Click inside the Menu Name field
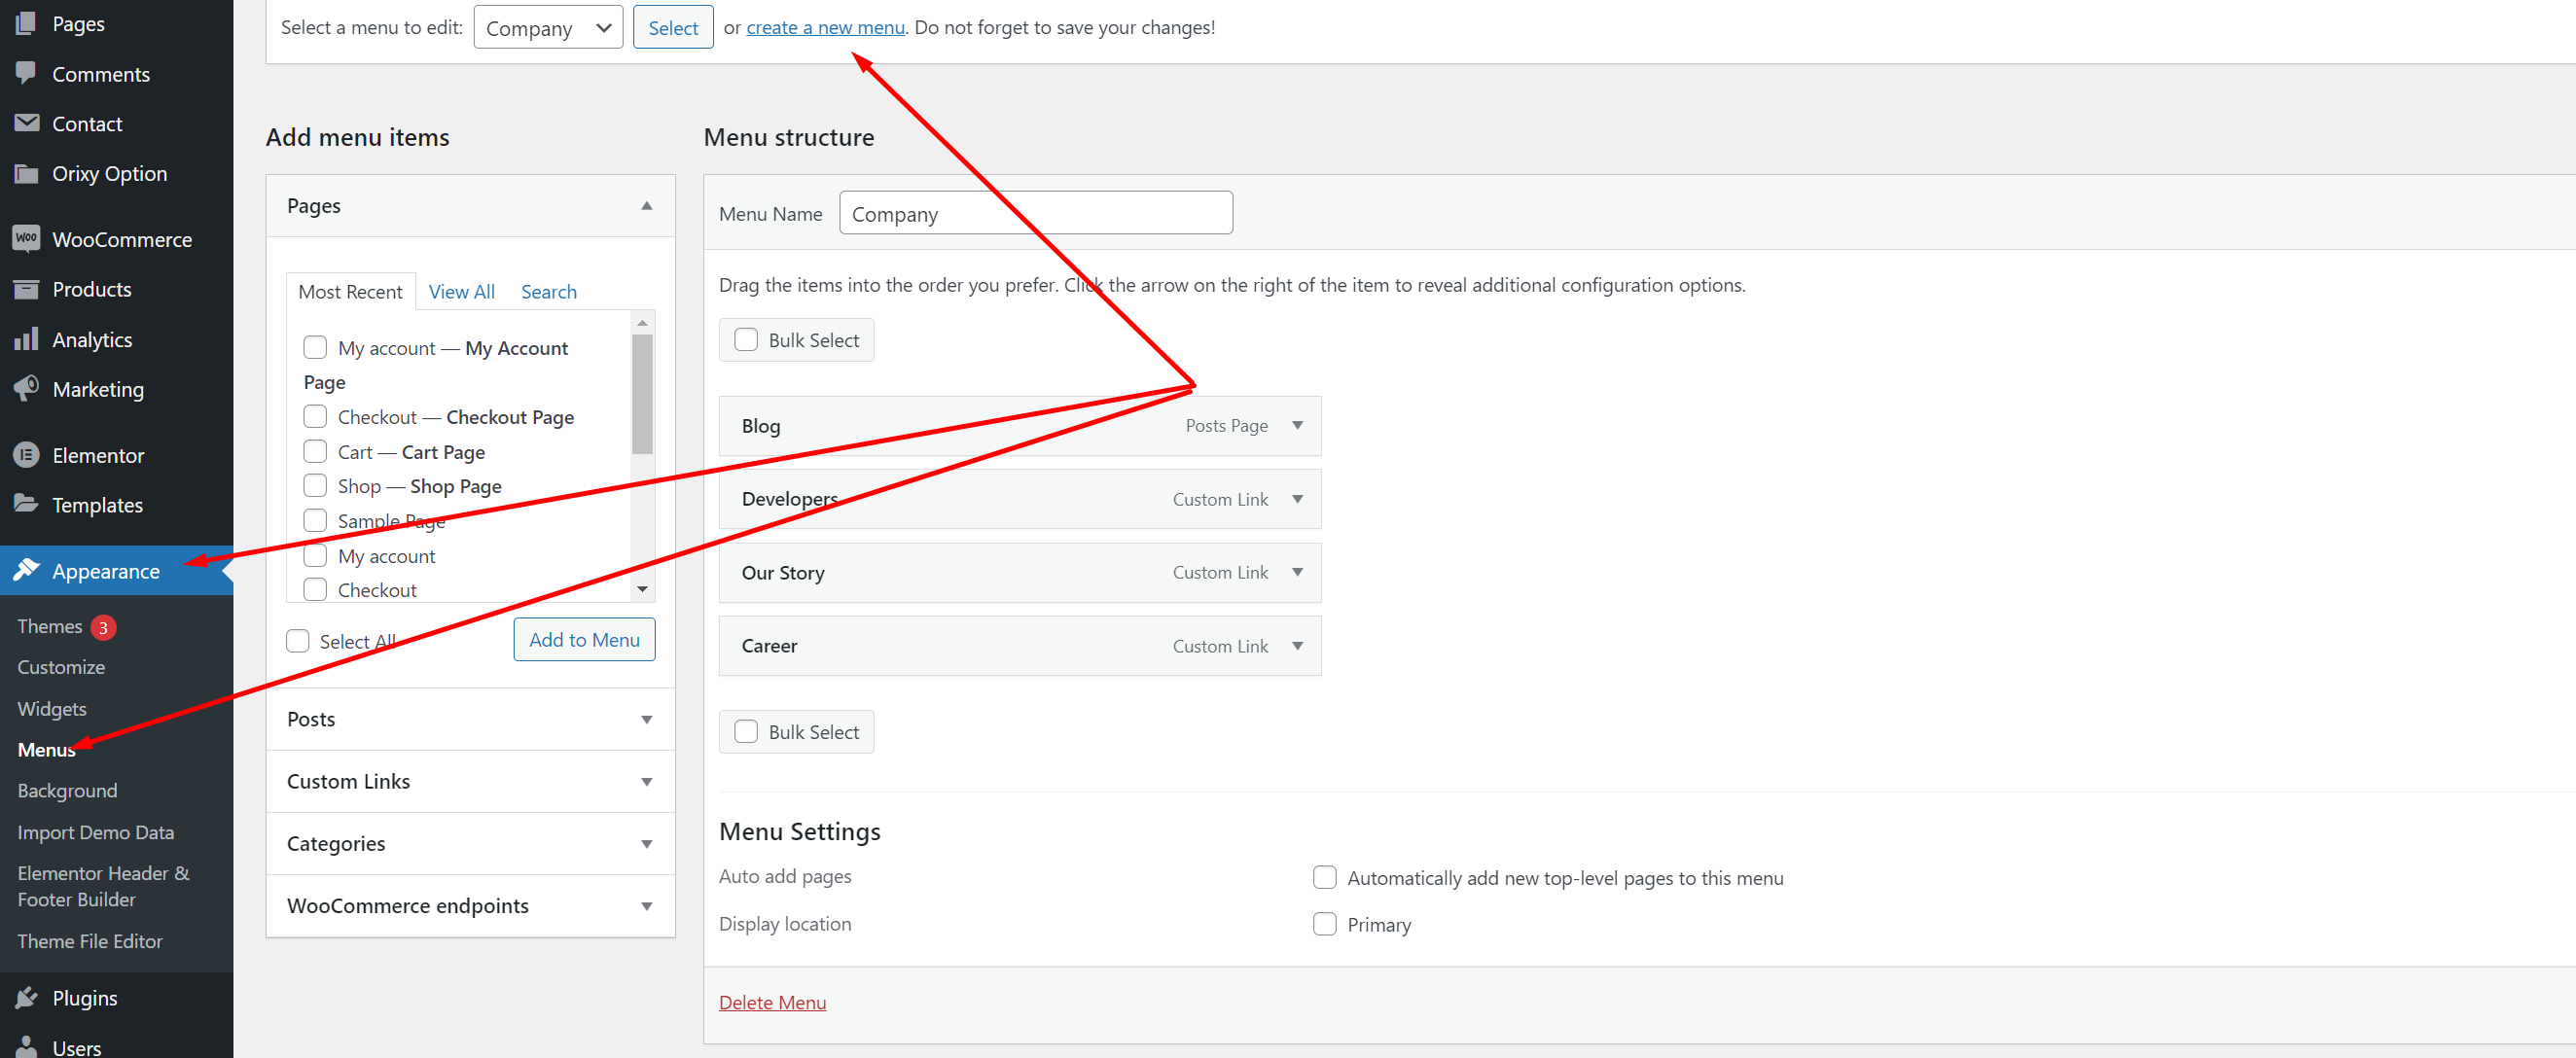Viewport: 2576px width, 1058px height. (x=1035, y=212)
